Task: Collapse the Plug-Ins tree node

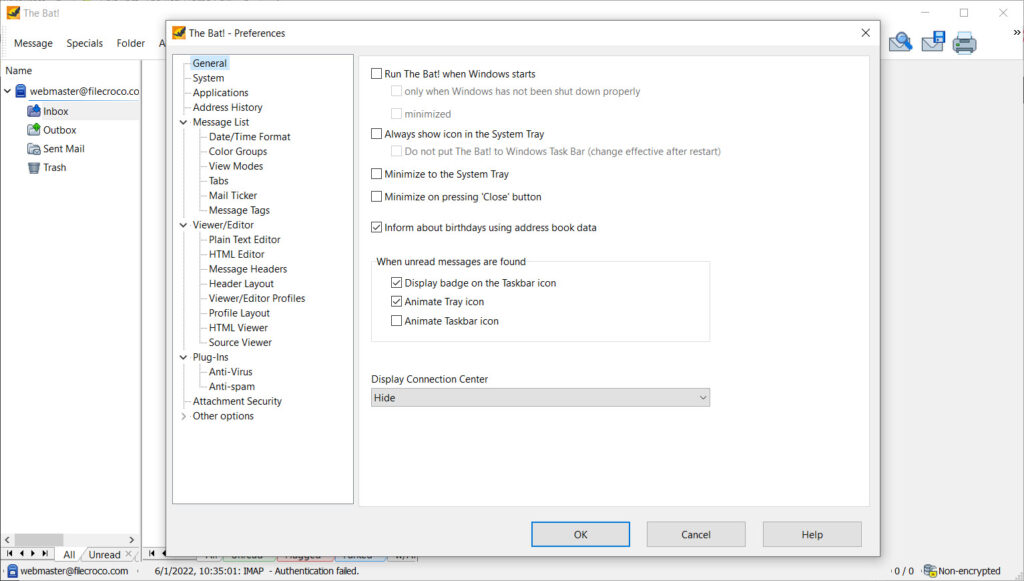Action: click(x=184, y=357)
